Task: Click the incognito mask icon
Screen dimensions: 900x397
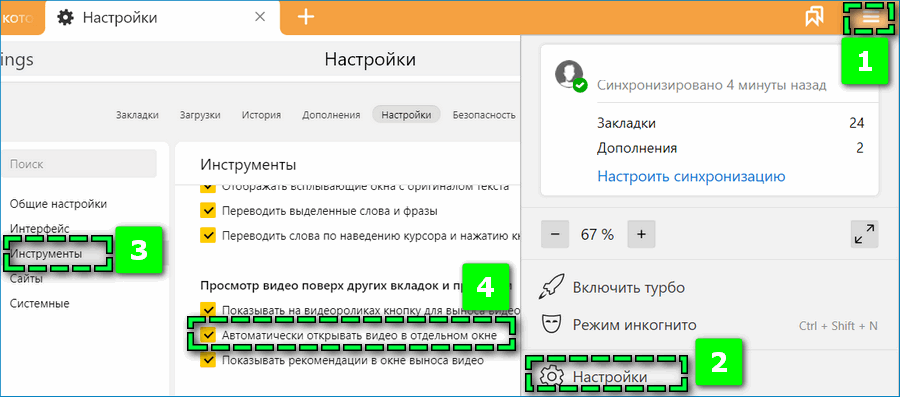Action: (552, 325)
